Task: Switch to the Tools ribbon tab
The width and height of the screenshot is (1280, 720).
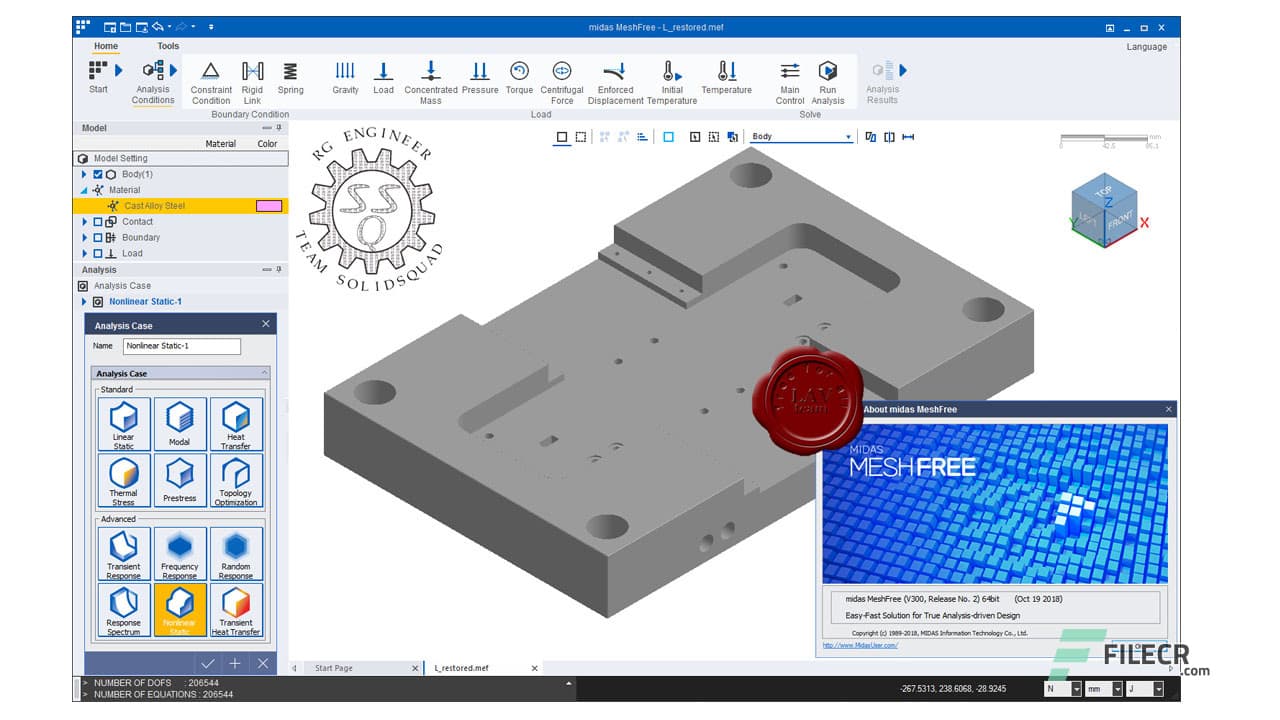Action: (x=167, y=45)
